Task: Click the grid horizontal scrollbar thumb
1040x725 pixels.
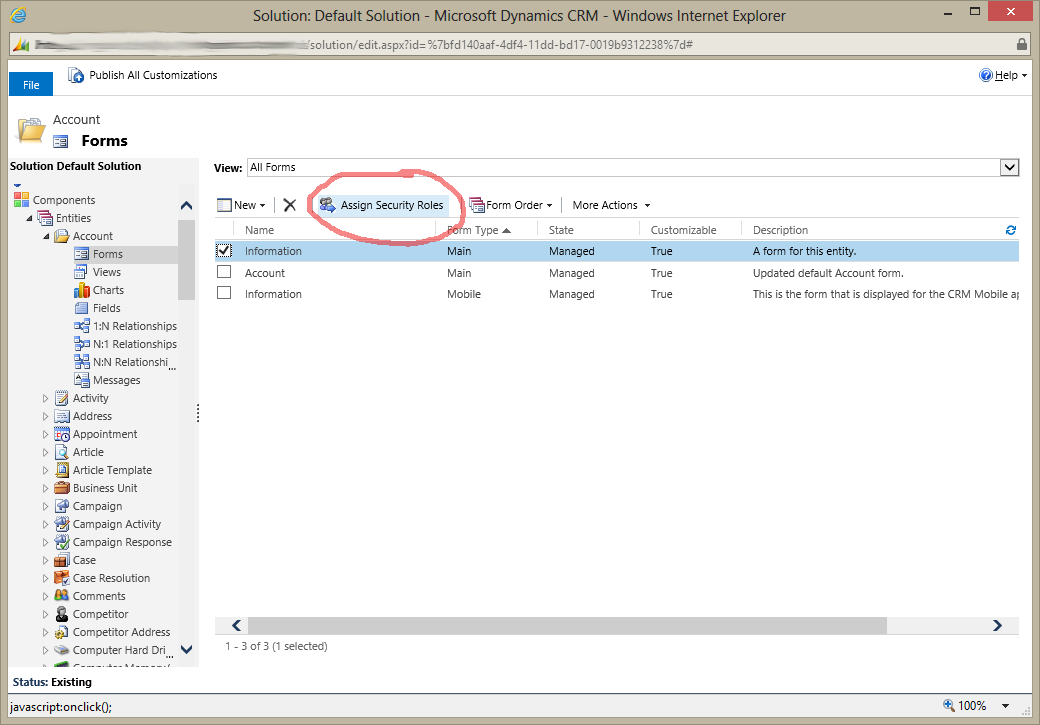Action: (x=567, y=626)
